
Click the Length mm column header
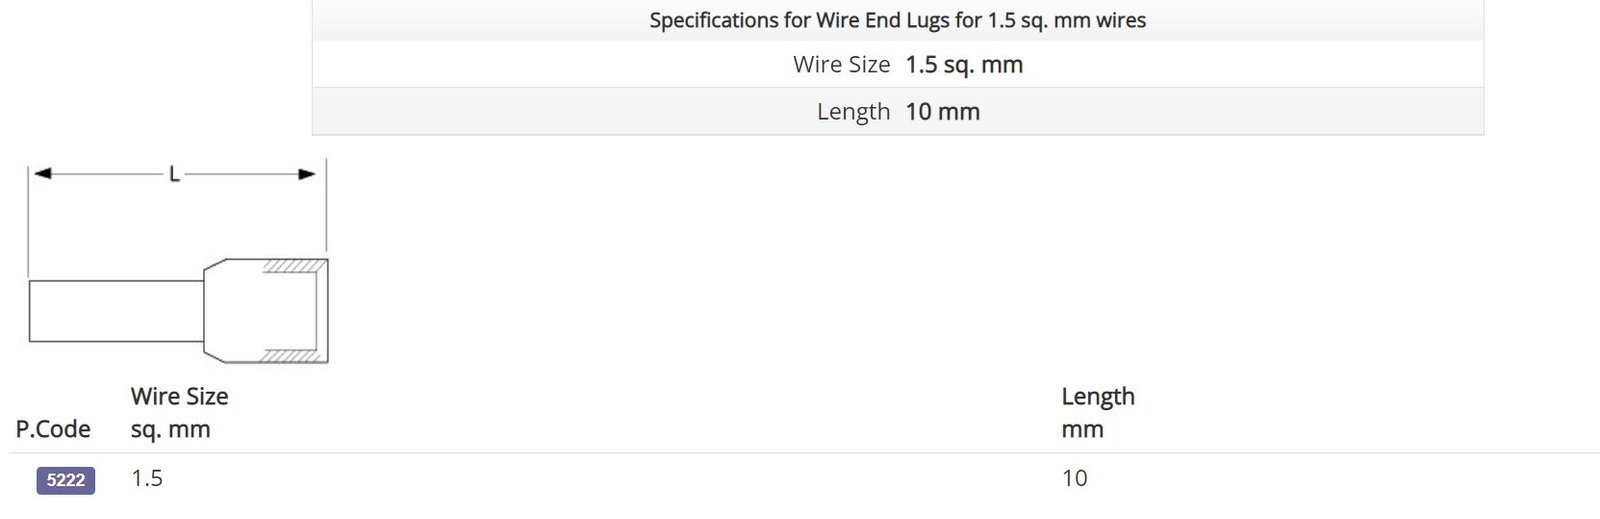1098,412
